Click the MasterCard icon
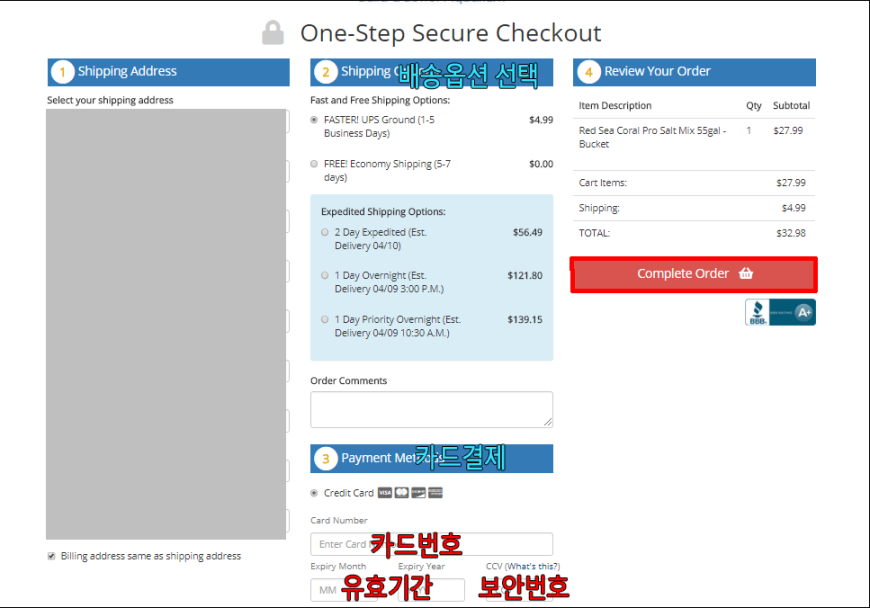Screen dimensions: 870x608 click(x=402, y=493)
